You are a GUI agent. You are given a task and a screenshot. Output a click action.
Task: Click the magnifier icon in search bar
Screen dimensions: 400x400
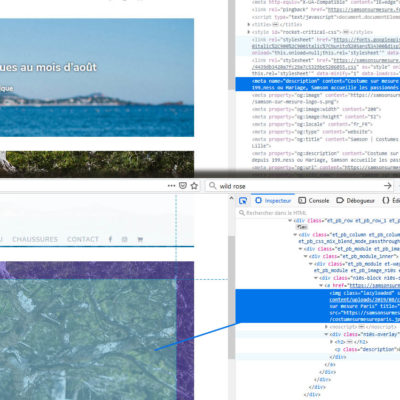(x=212, y=186)
